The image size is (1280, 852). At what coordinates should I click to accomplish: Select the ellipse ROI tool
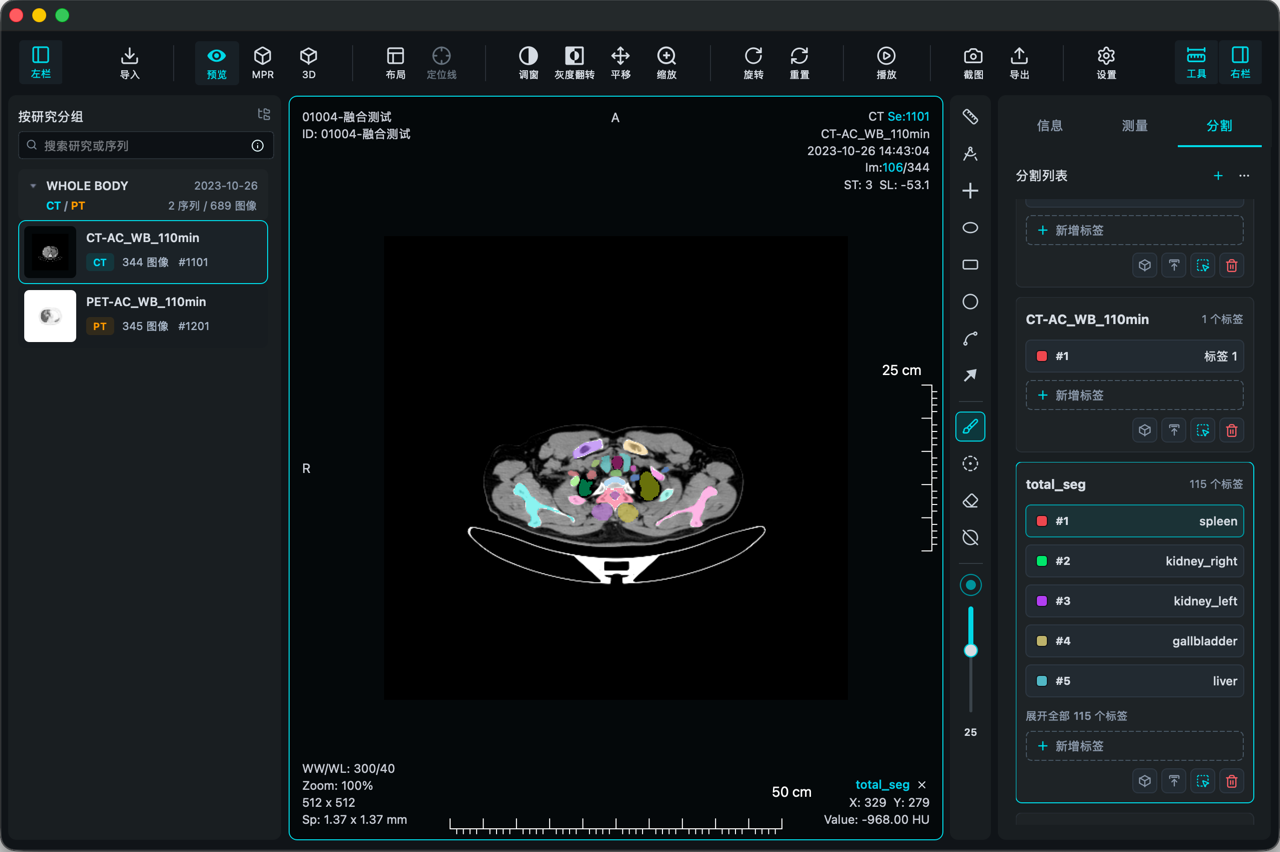click(970, 228)
